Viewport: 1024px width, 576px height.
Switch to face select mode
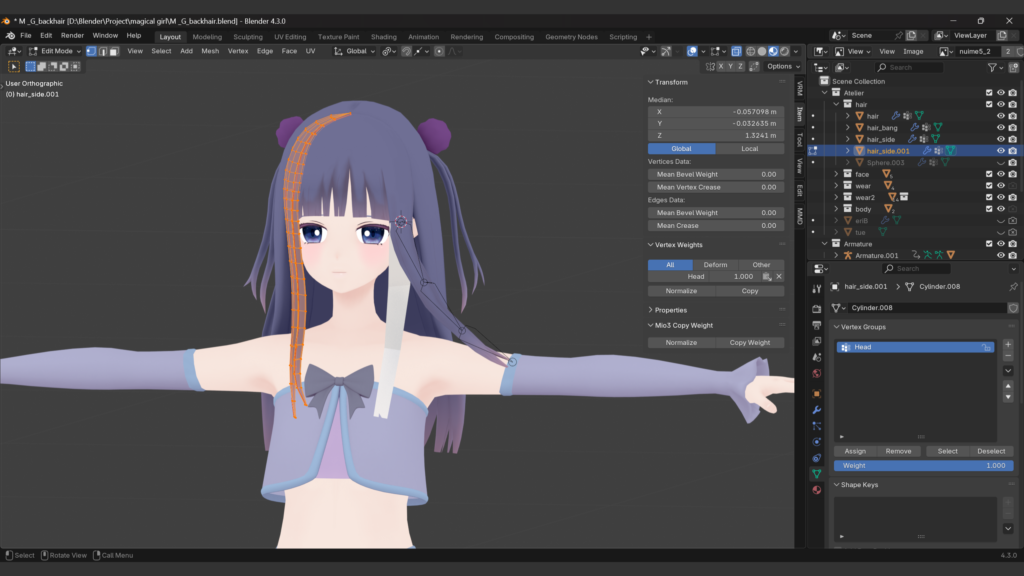click(114, 51)
